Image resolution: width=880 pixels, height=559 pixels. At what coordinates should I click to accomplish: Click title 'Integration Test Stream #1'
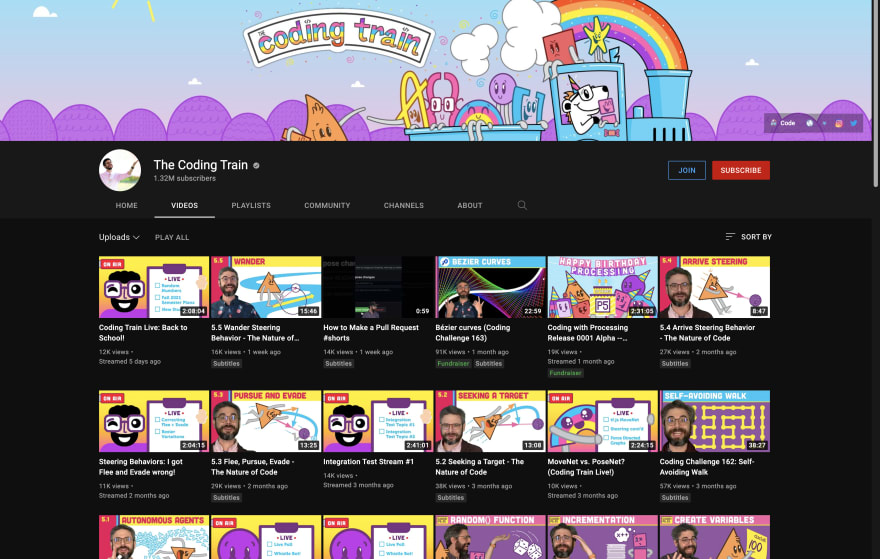369,461
